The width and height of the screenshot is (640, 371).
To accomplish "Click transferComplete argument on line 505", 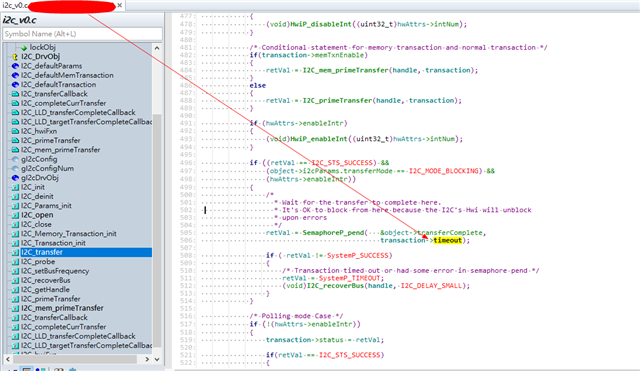I will [449, 233].
